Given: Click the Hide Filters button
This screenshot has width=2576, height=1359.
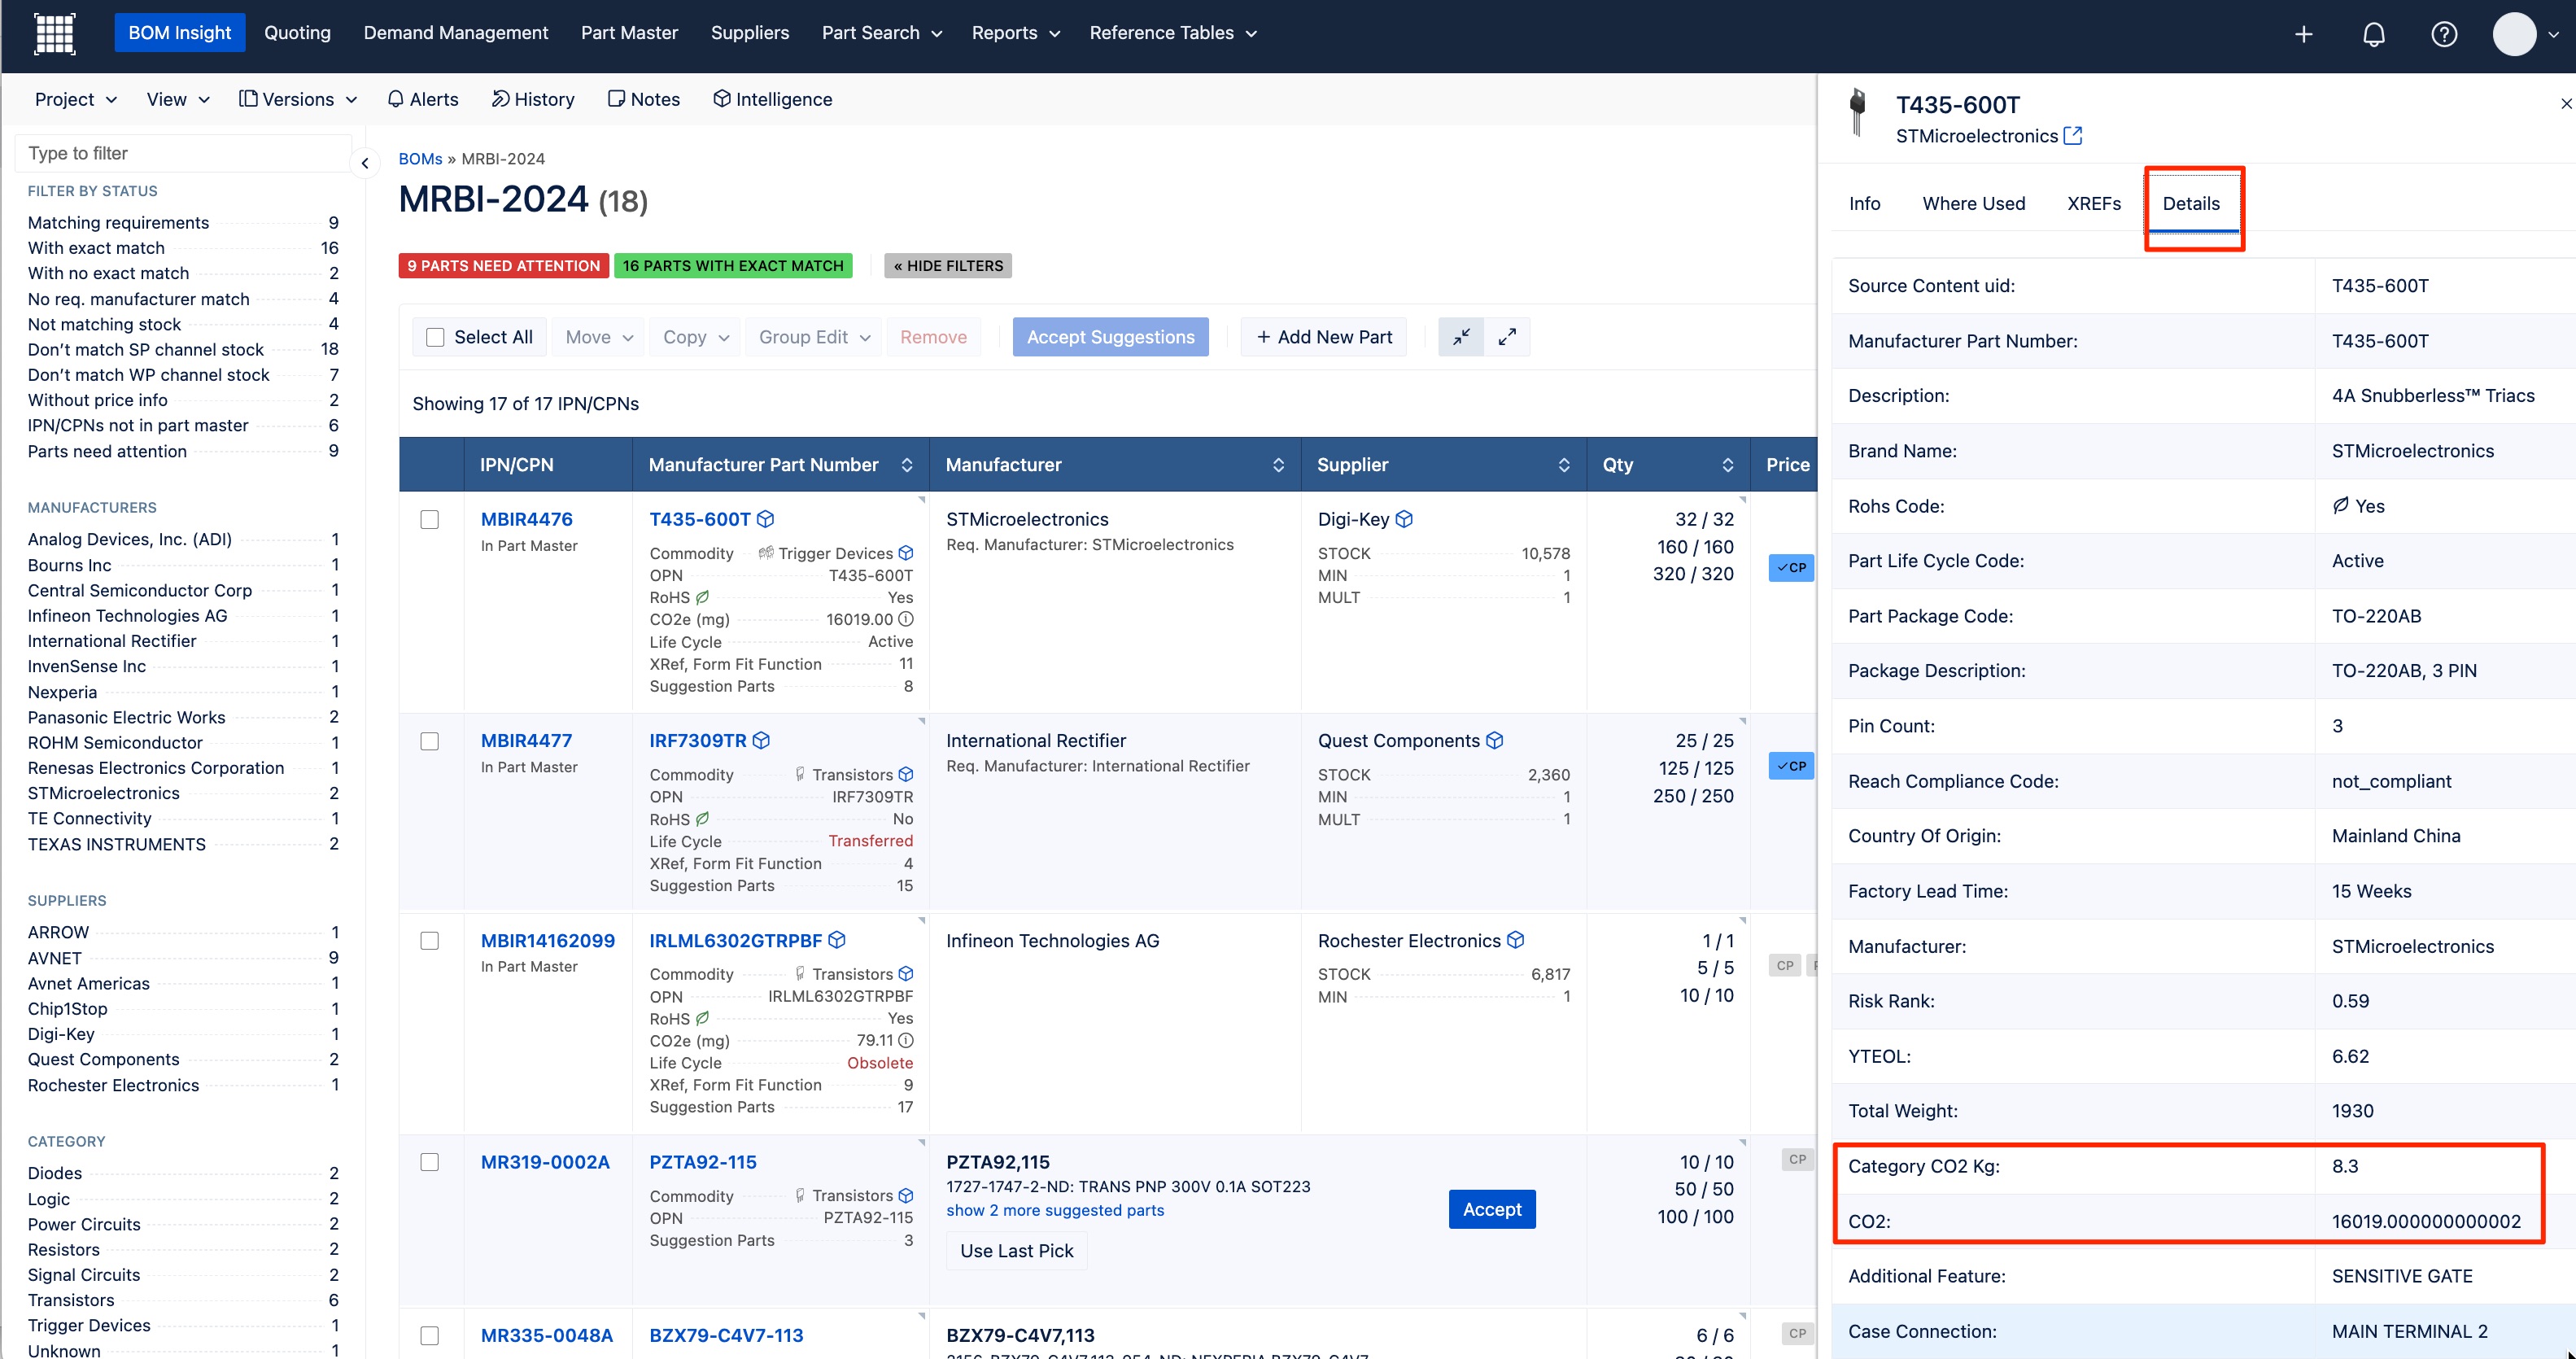Looking at the screenshot, I should pyautogui.click(x=948, y=266).
